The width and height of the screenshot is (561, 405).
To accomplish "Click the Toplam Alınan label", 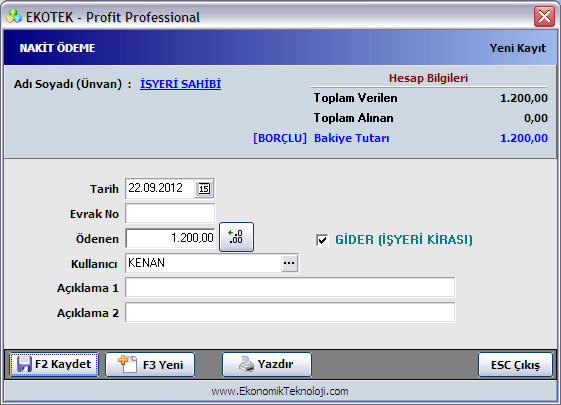I will click(x=353, y=118).
